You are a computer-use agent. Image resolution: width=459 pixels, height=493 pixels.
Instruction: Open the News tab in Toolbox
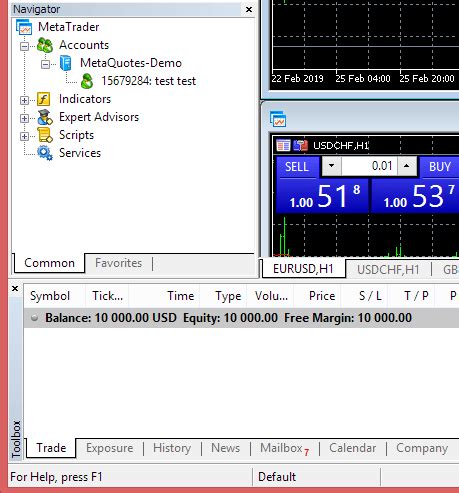point(225,448)
